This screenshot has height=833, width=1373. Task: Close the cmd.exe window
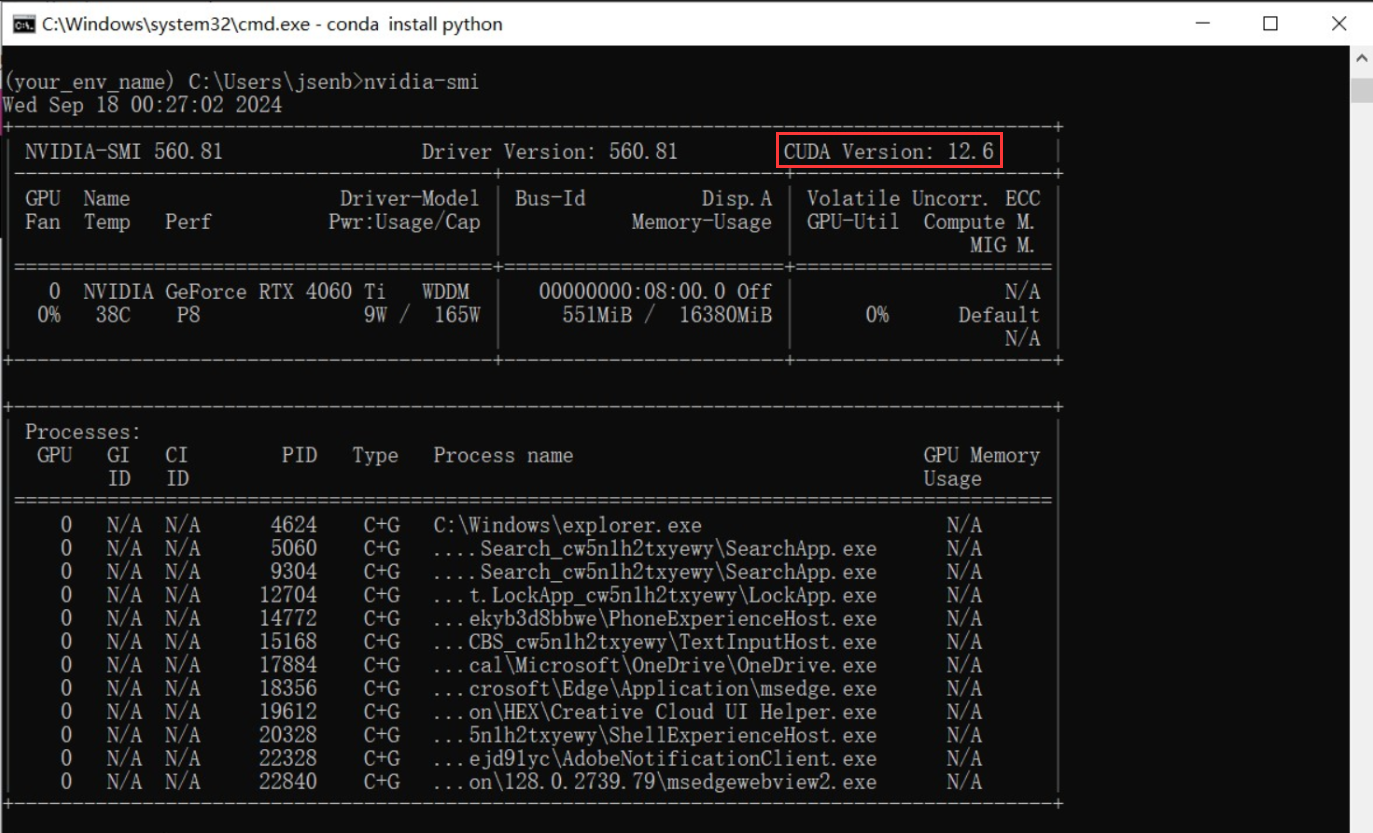[1339, 23]
